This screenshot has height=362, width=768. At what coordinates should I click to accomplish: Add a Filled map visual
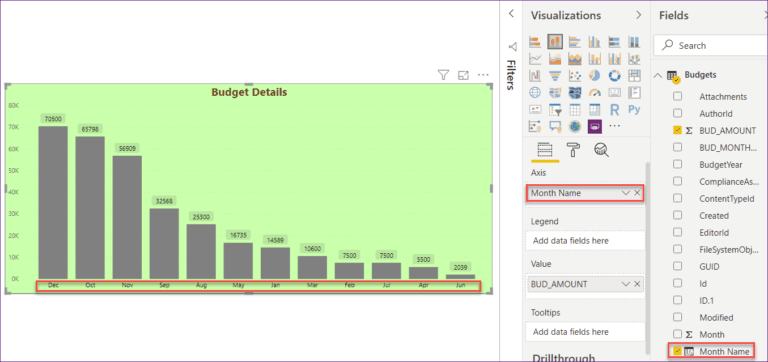point(555,93)
